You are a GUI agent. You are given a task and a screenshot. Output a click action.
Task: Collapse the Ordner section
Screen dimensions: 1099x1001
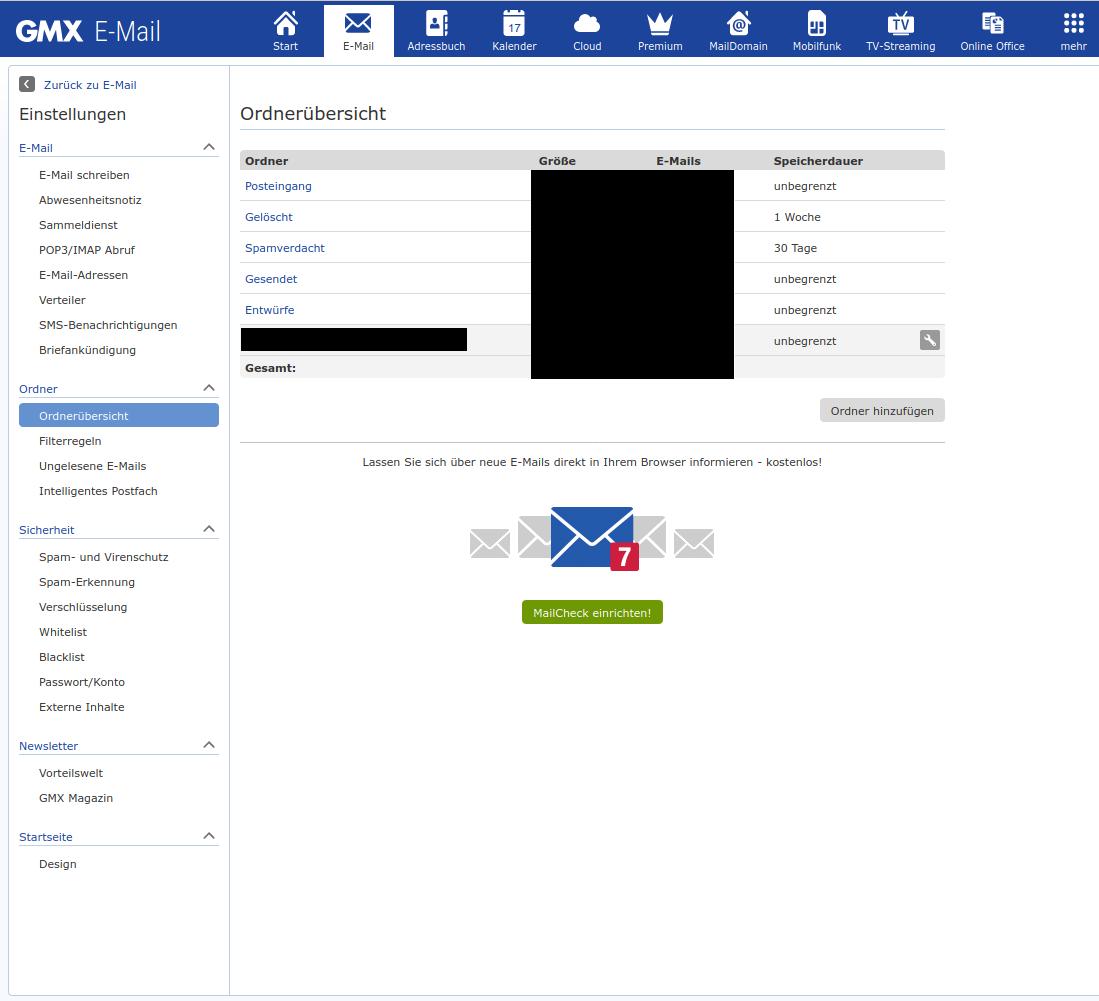[209, 388]
